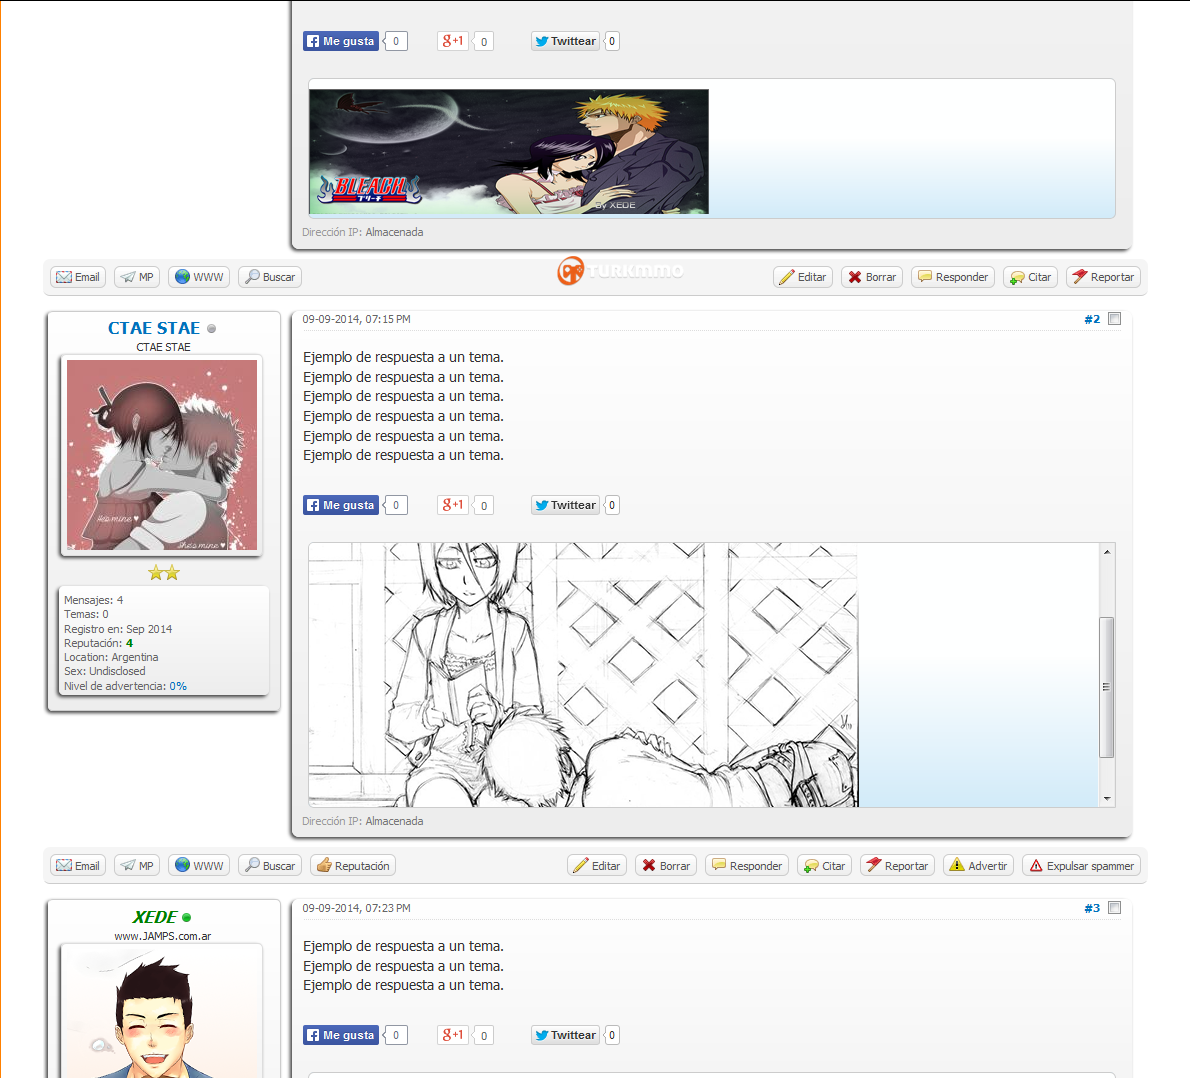The image size is (1190, 1078).
Task: Click "Location: Argentina" text
Action: point(111,657)
